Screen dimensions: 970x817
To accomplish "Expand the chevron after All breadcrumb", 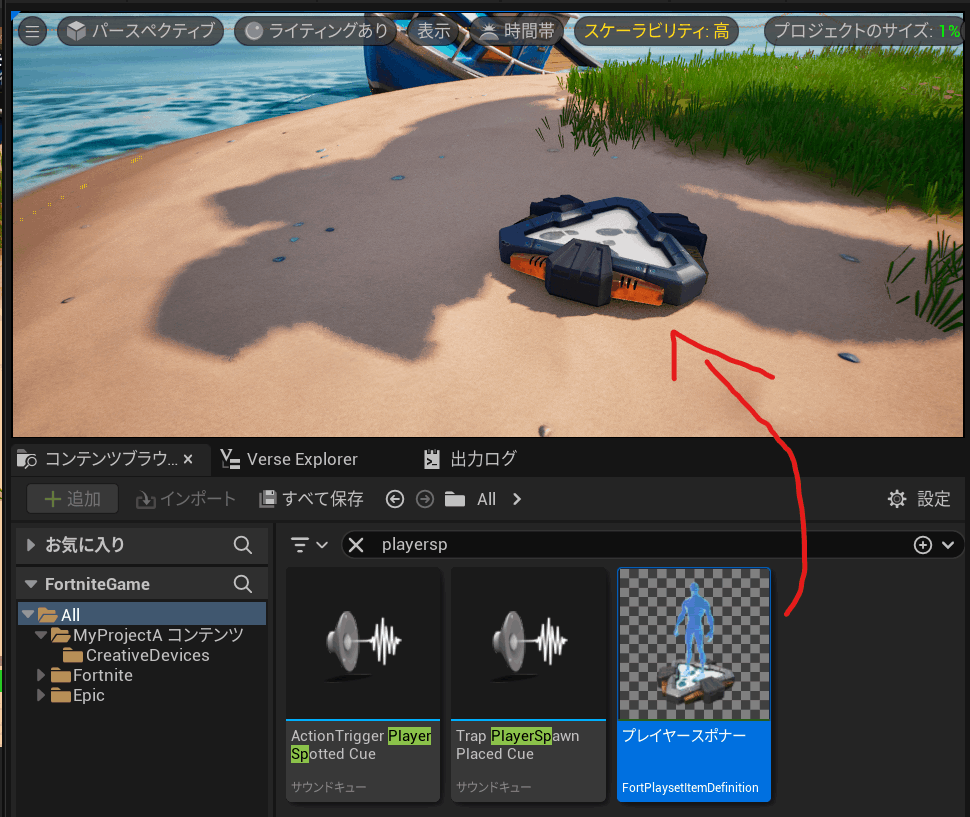I will [517, 499].
